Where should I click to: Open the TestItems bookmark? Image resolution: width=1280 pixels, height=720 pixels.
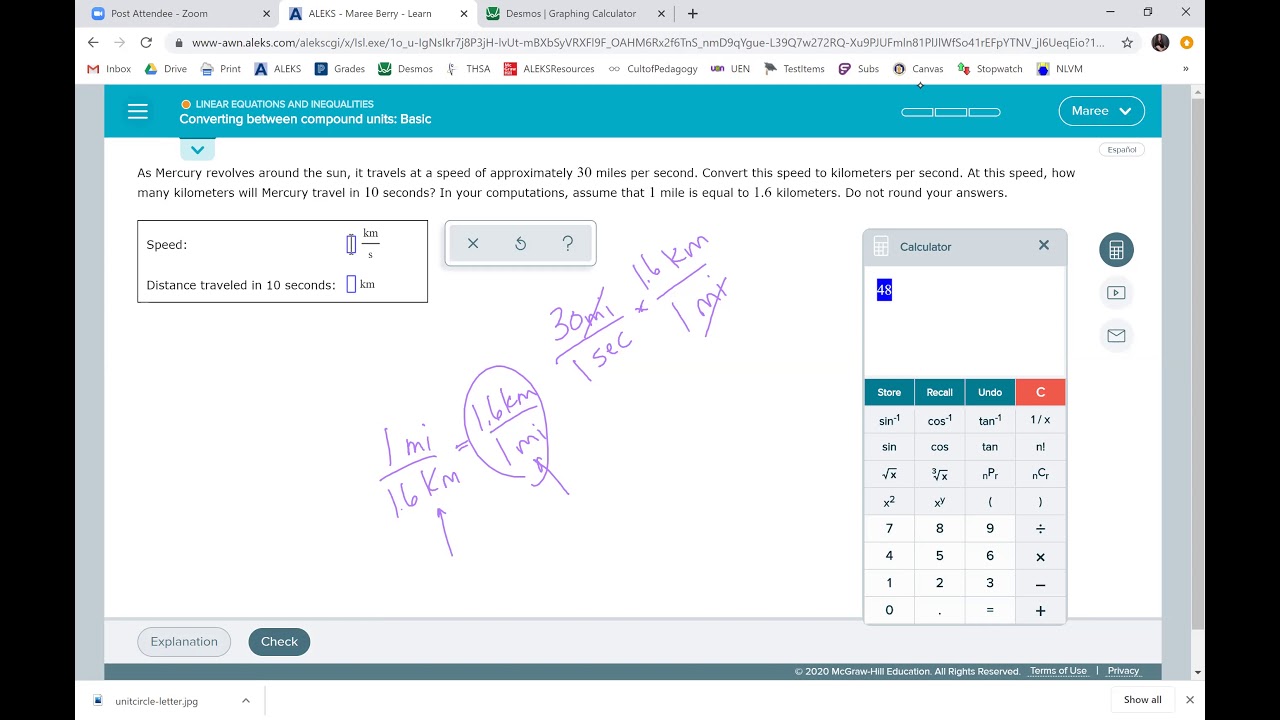[794, 69]
